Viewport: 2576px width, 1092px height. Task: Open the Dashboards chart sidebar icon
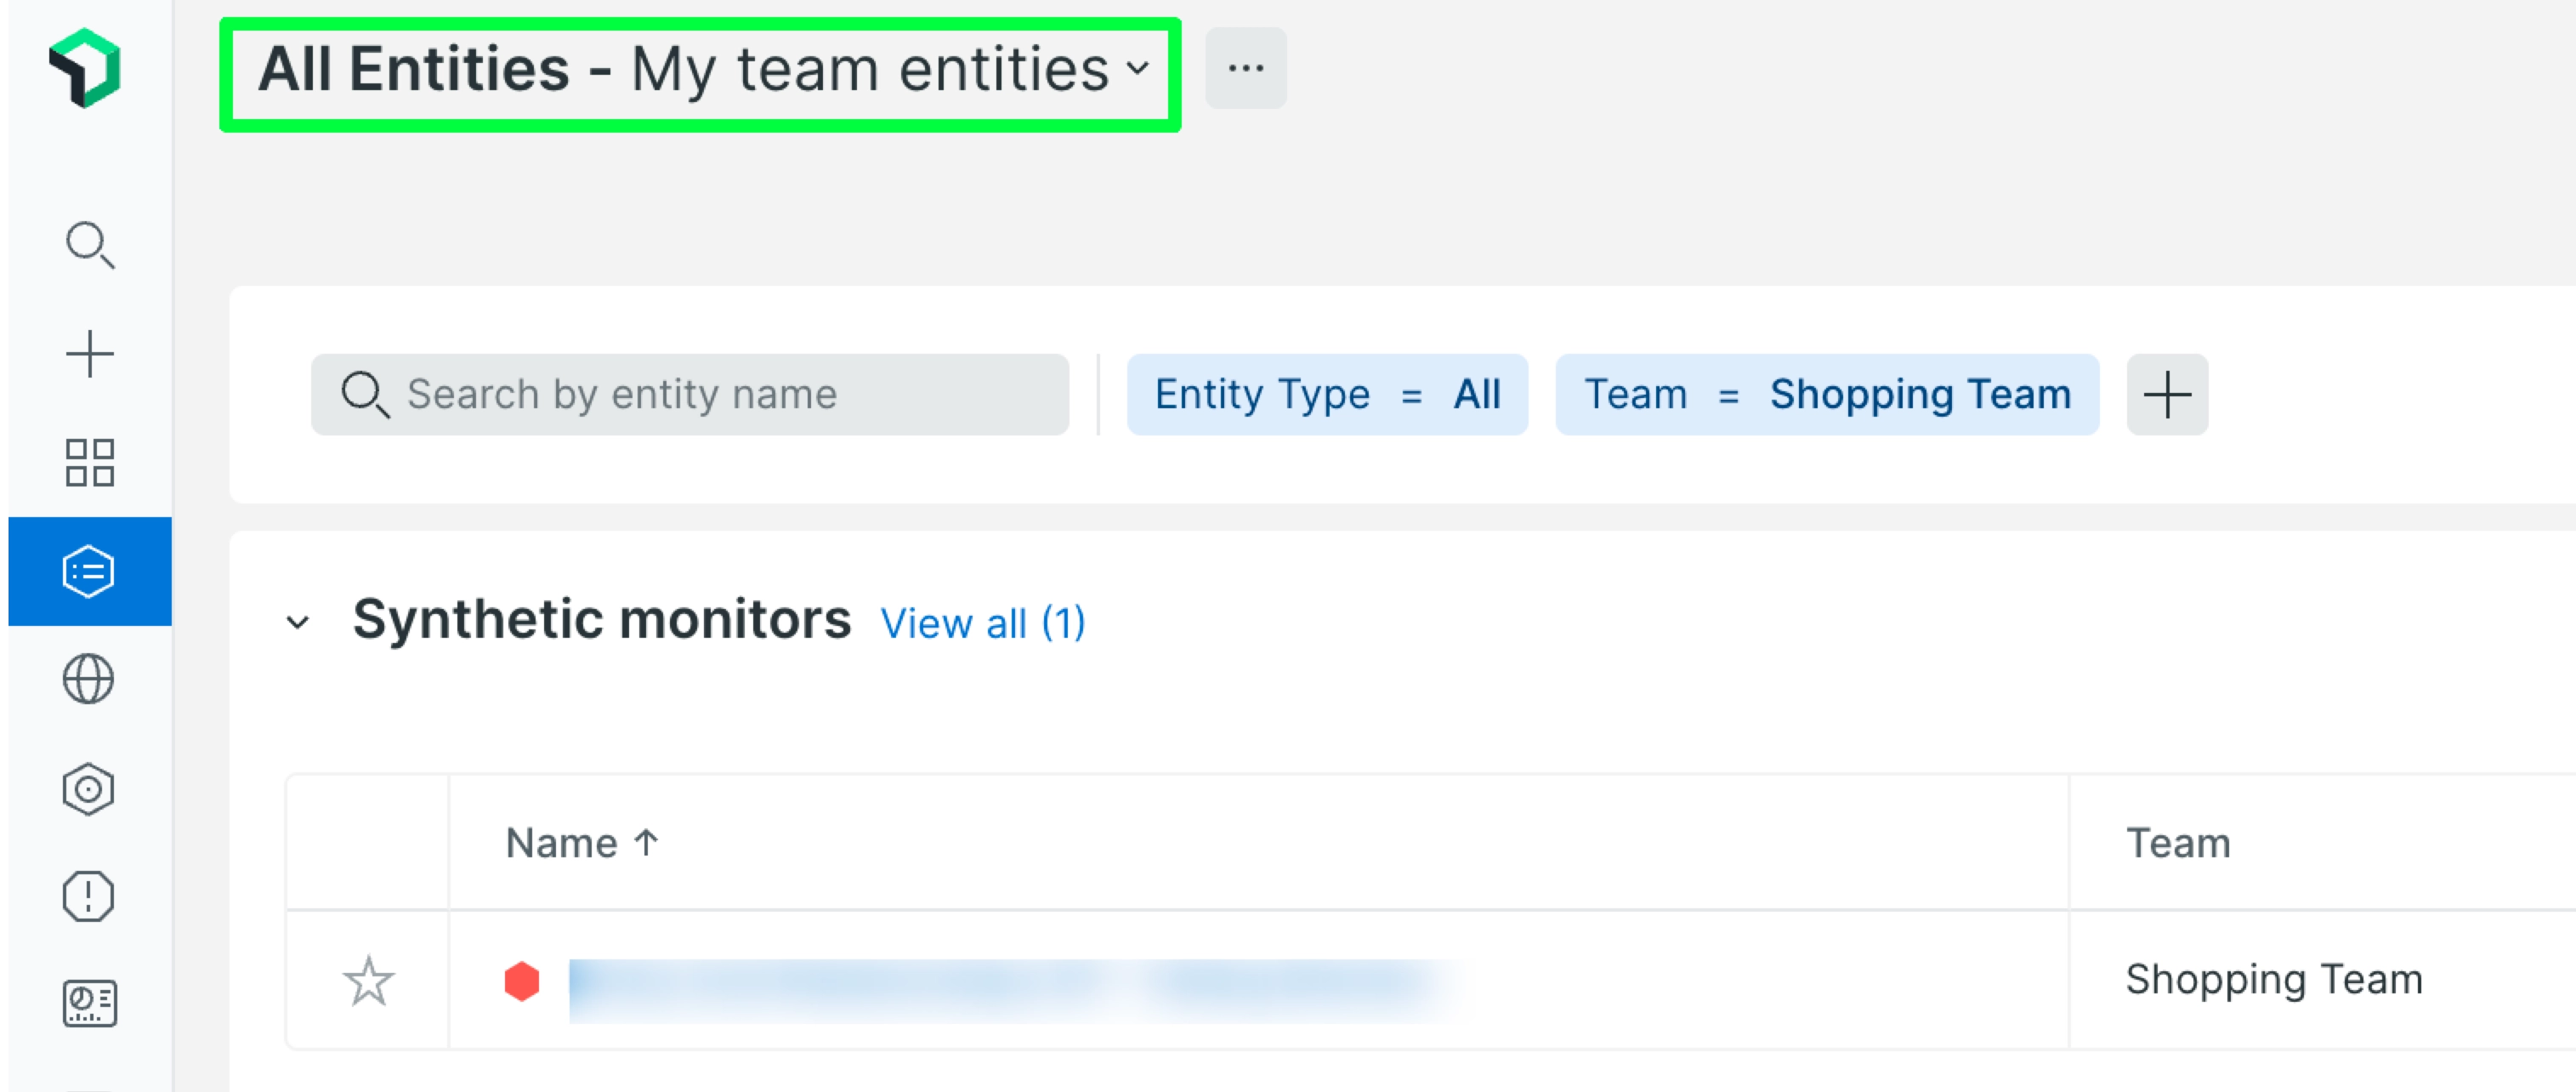click(x=89, y=1003)
